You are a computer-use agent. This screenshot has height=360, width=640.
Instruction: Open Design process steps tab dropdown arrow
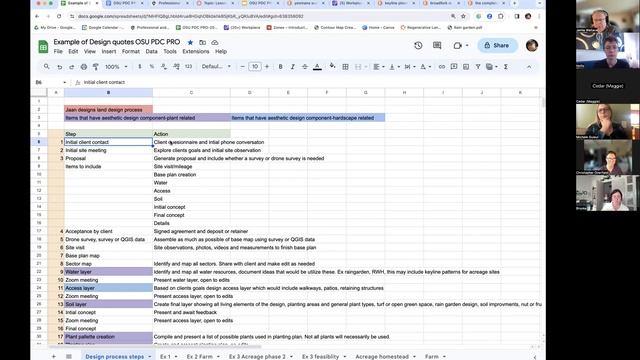(x=150, y=357)
